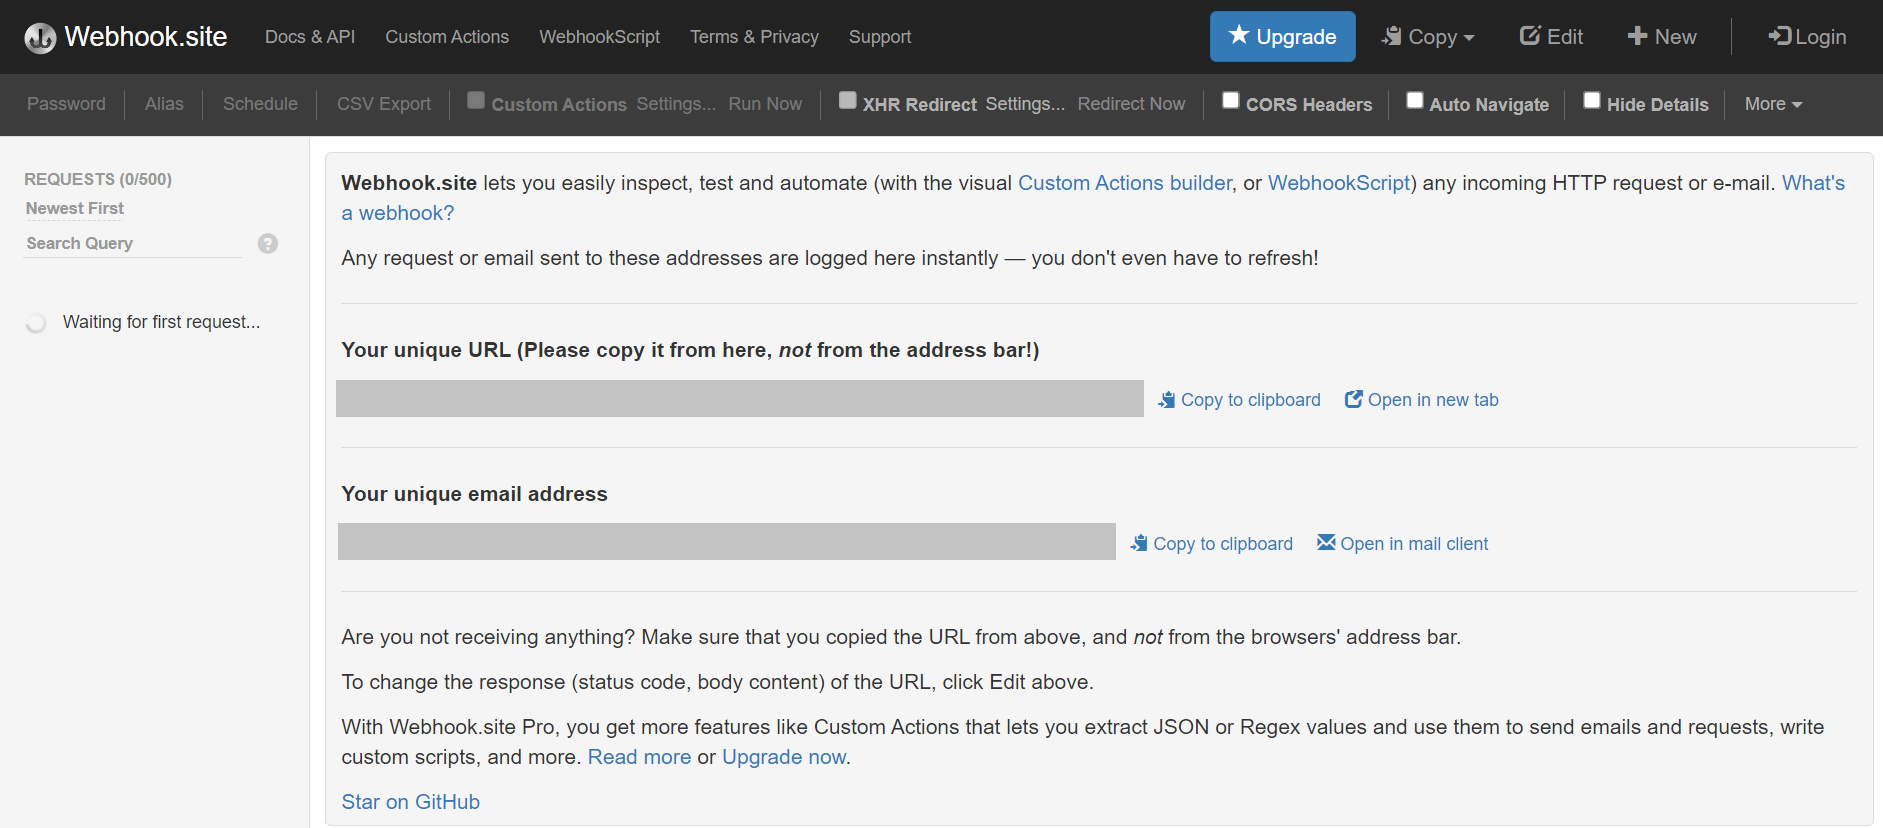
Task: Follow the WebhookScript link in intro text
Action: pos(1339,183)
